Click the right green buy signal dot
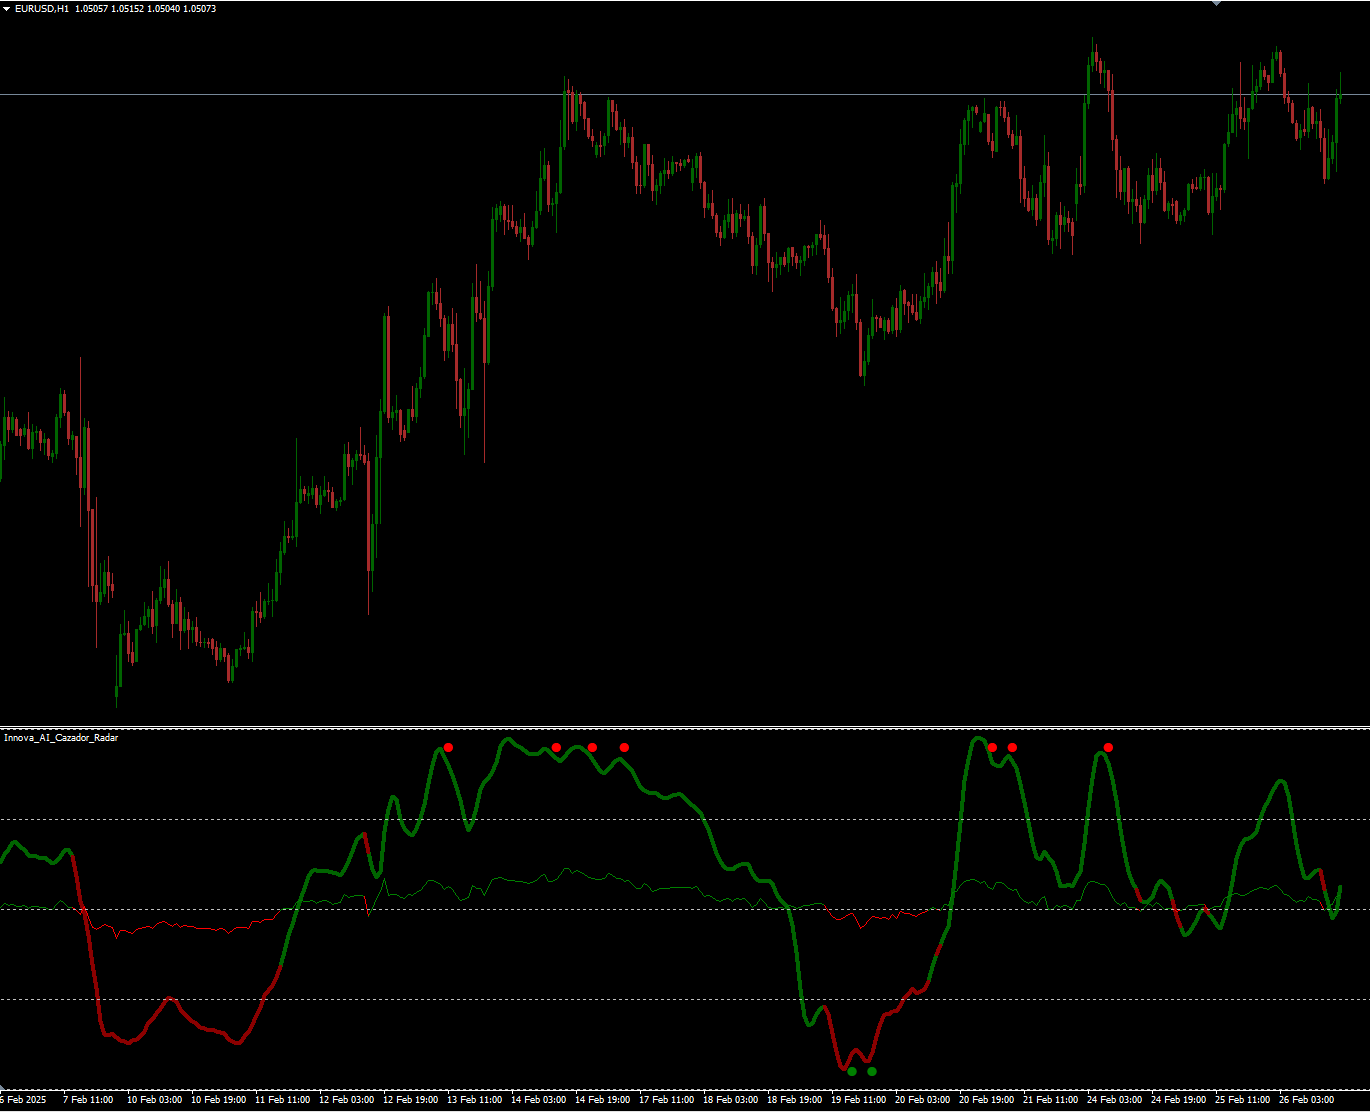The height and width of the screenshot is (1112, 1370). tap(872, 1071)
